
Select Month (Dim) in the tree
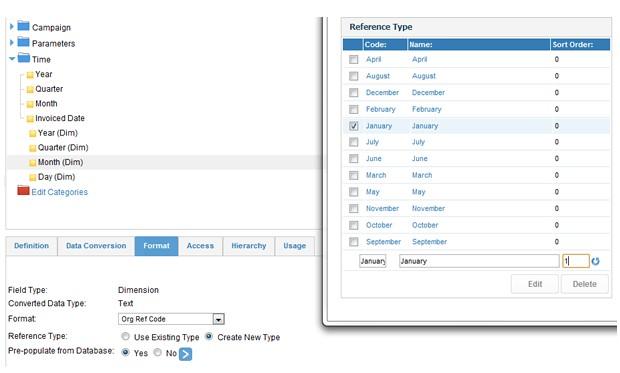pyautogui.click(x=60, y=163)
